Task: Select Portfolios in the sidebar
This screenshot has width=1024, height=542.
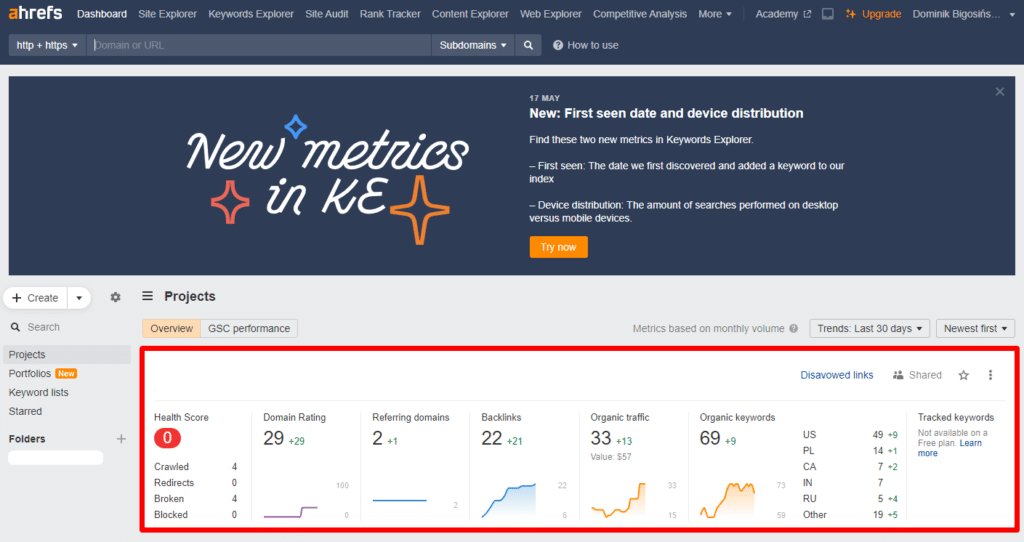Action: click(x=29, y=374)
